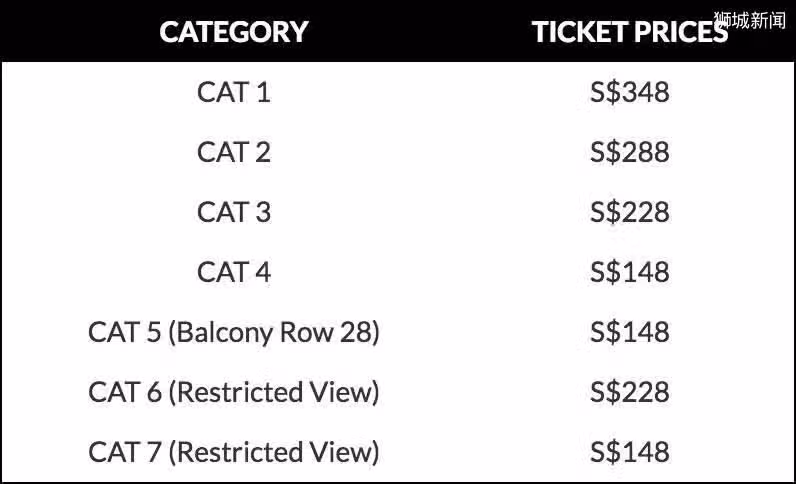Screen dimensions: 796x484
Task: Click the S$148 price for CAT 7
Action: tap(629, 451)
